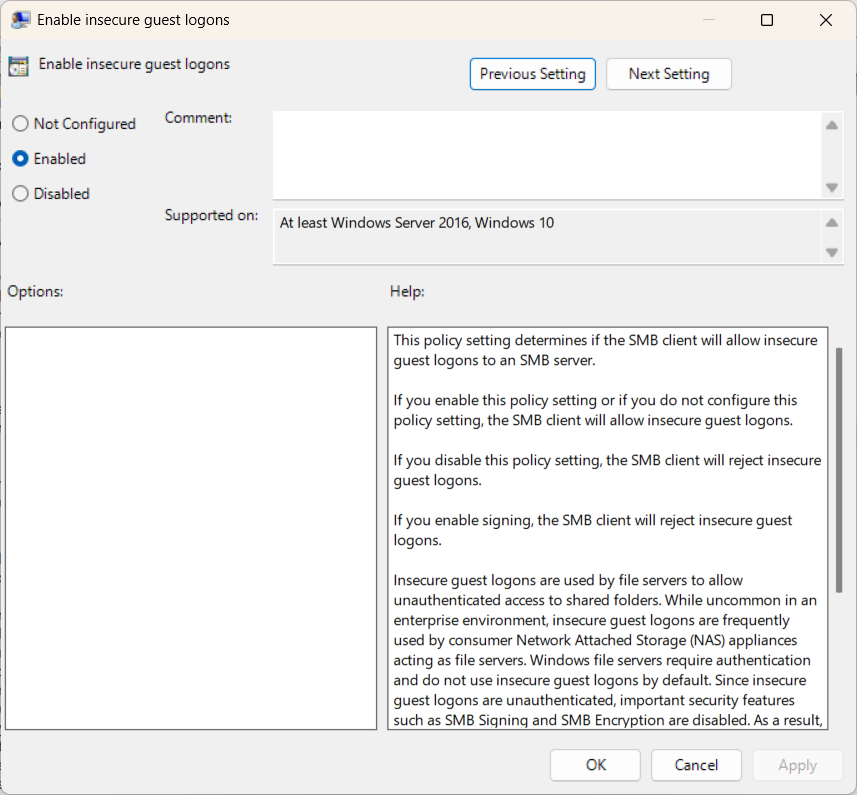Confirm changes with the OK button

click(595, 765)
